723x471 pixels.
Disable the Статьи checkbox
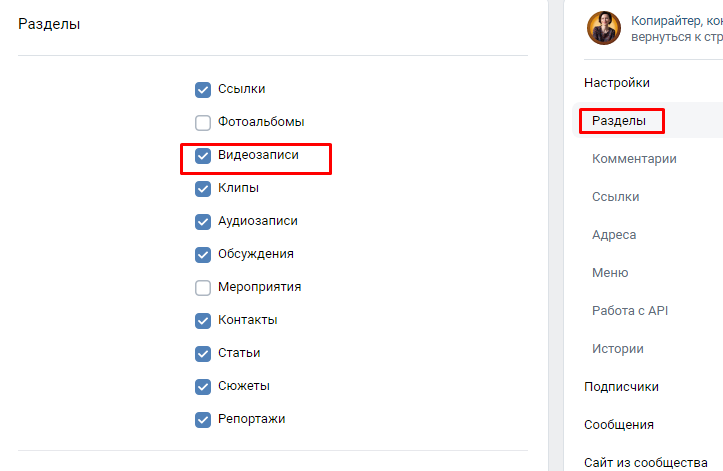pos(203,353)
